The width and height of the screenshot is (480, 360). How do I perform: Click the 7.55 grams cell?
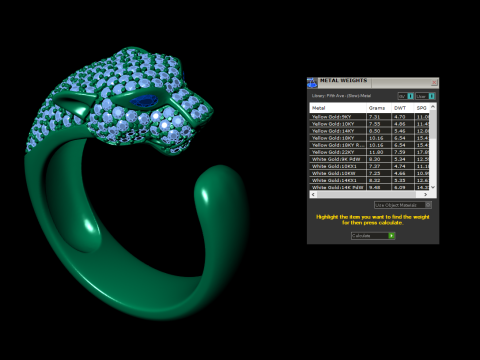click(379, 124)
